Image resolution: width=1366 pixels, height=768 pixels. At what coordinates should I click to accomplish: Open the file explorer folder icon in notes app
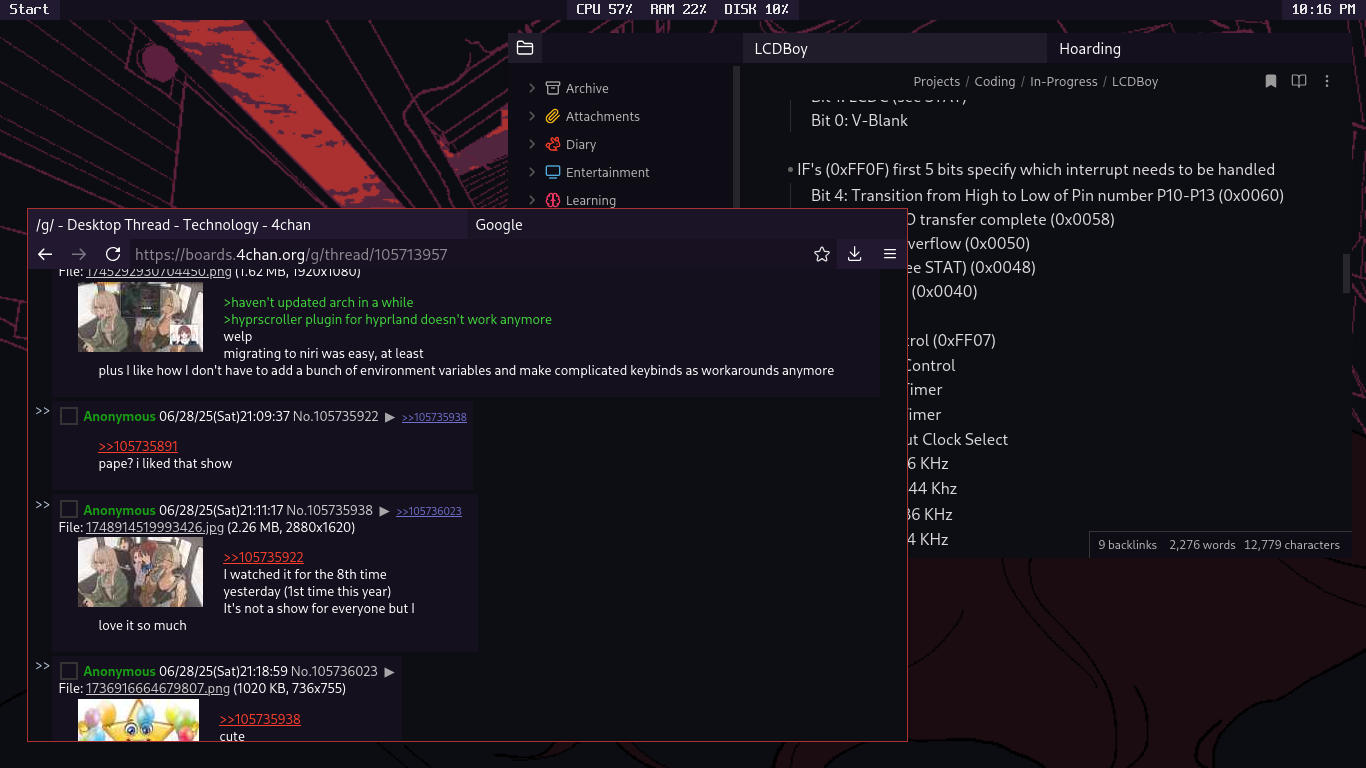pos(525,48)
